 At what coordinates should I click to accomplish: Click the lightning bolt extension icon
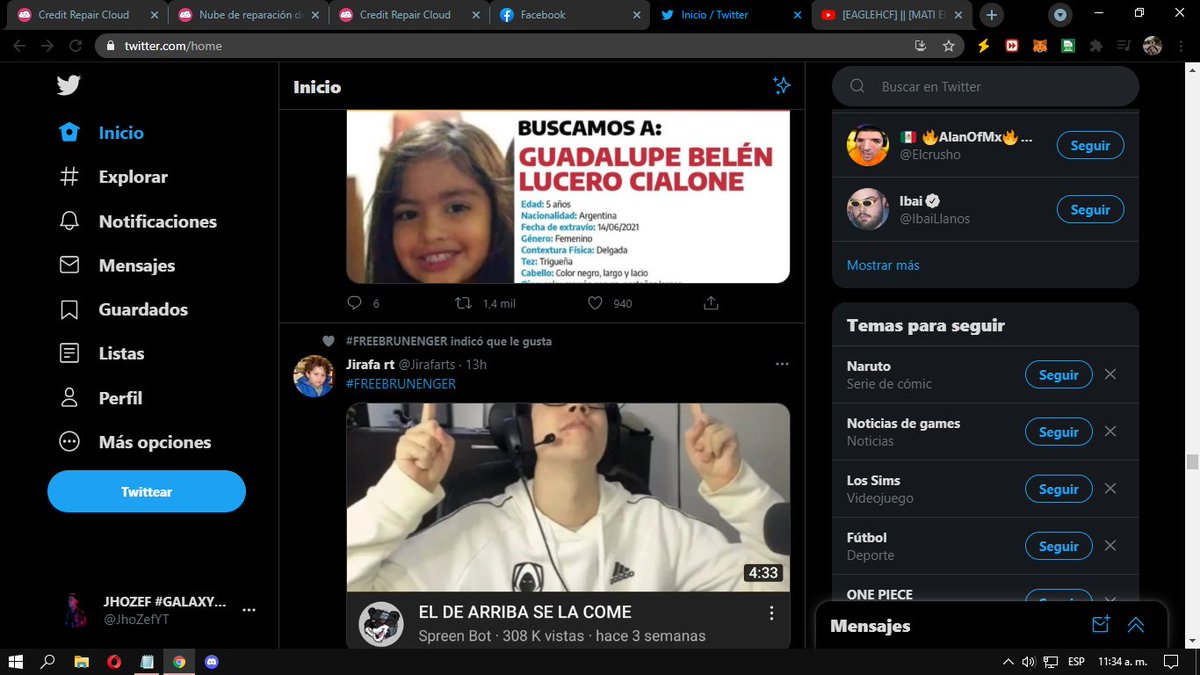(x=984, y=46)
